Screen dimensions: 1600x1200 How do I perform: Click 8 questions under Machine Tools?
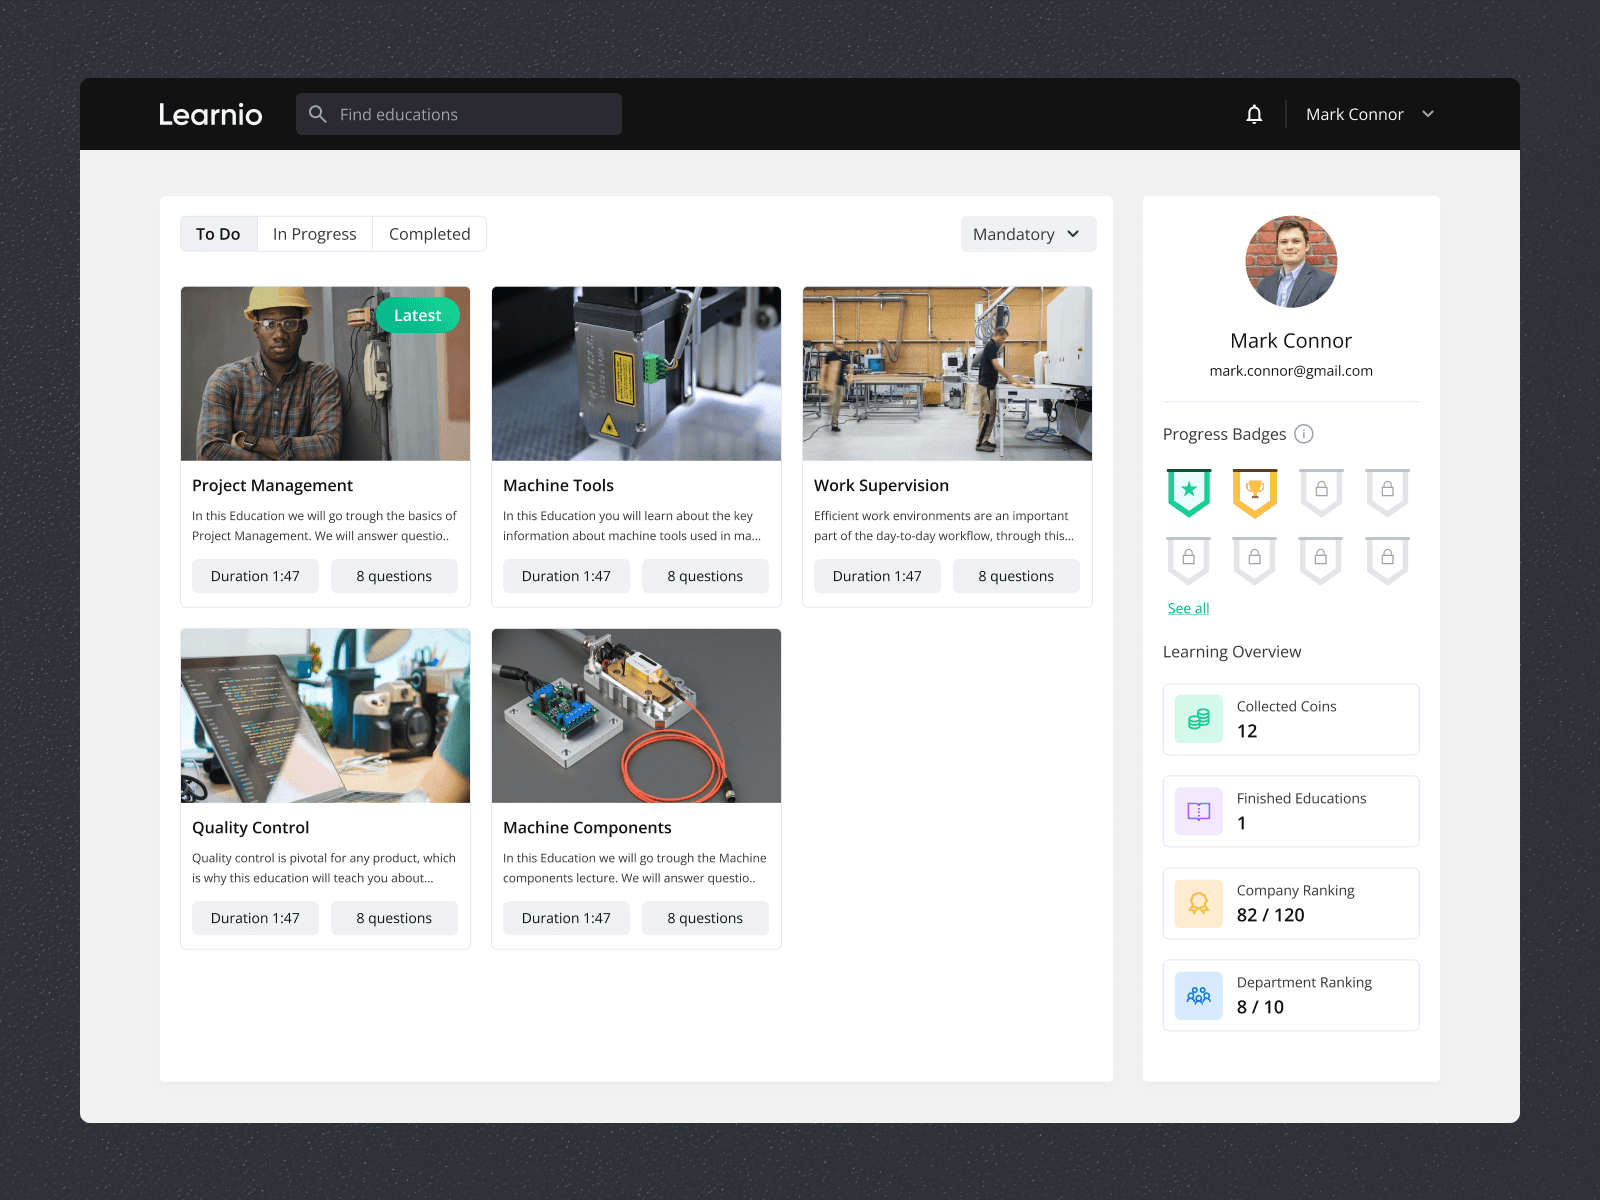click(x=705, y=576)
